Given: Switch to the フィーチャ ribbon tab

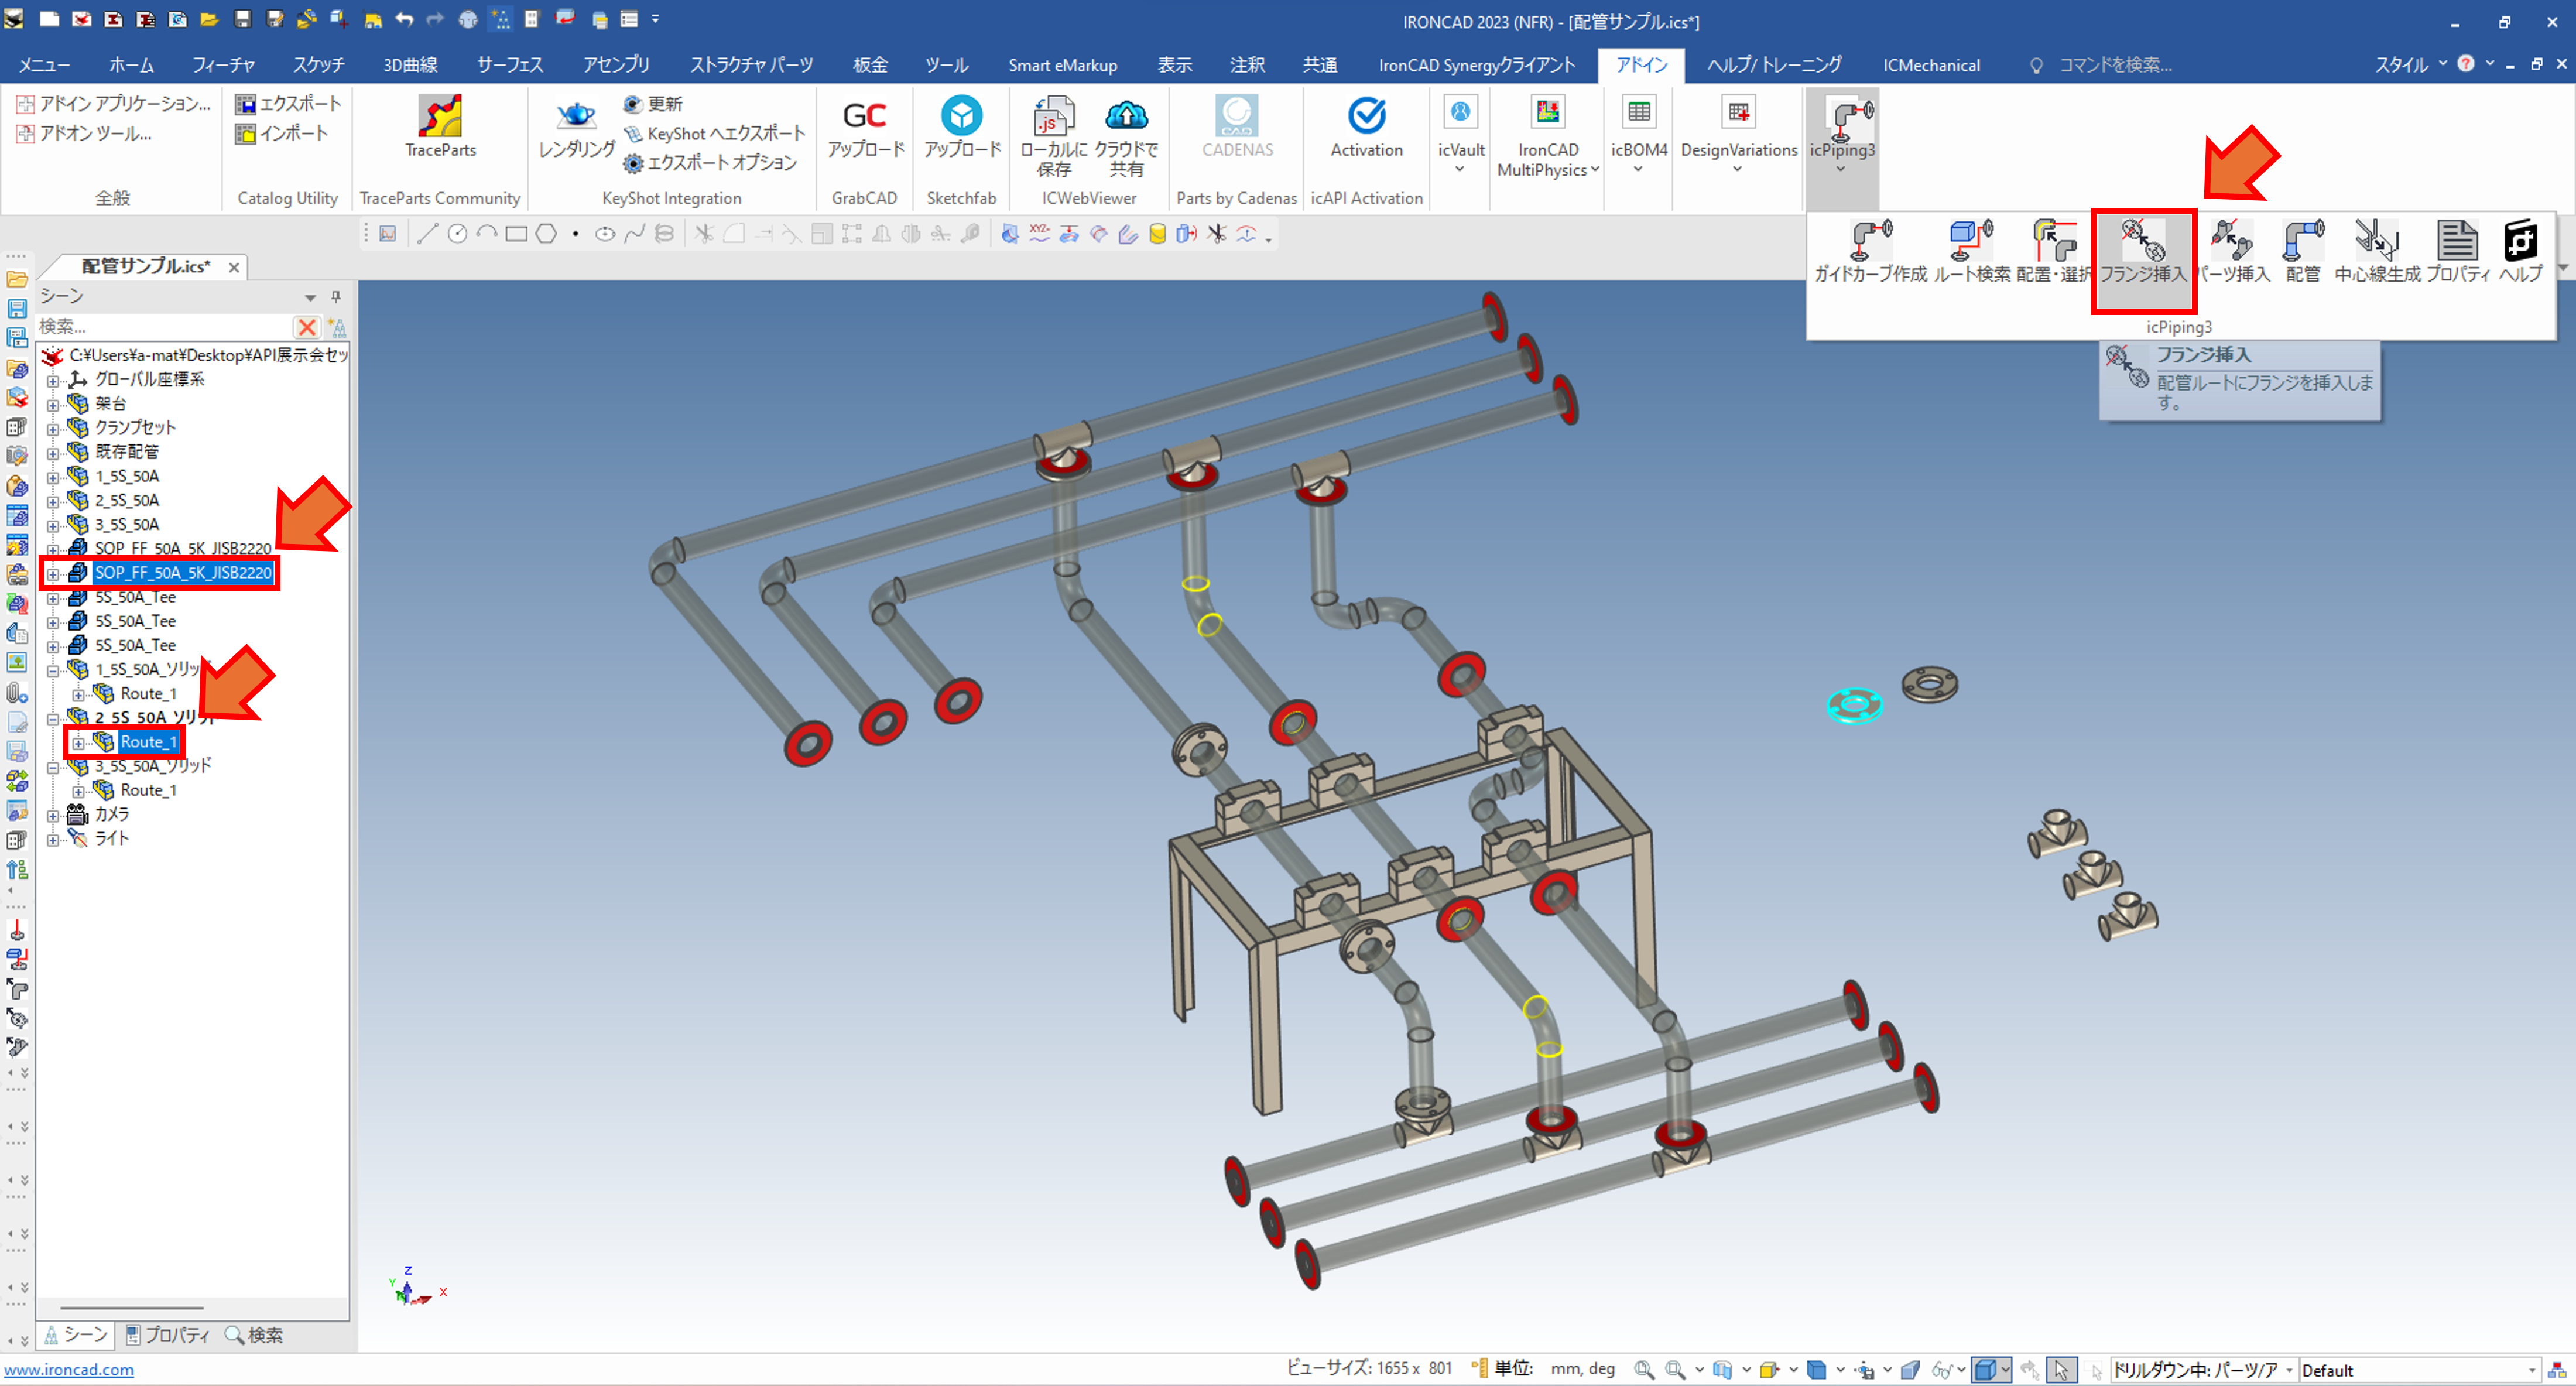Looking at the screenshot, I should pyautogui.click(x=223, y=65).
